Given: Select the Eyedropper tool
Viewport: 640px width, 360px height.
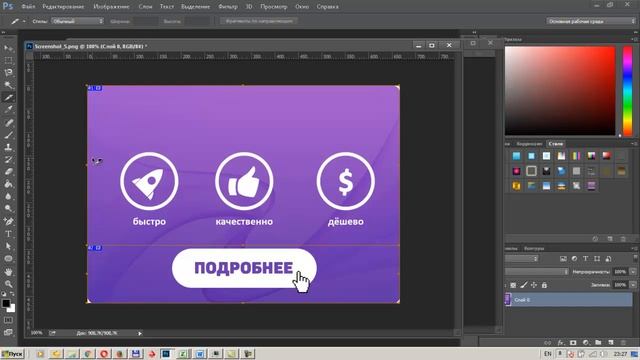Looking at the screenshot, I should pos(8,109).
